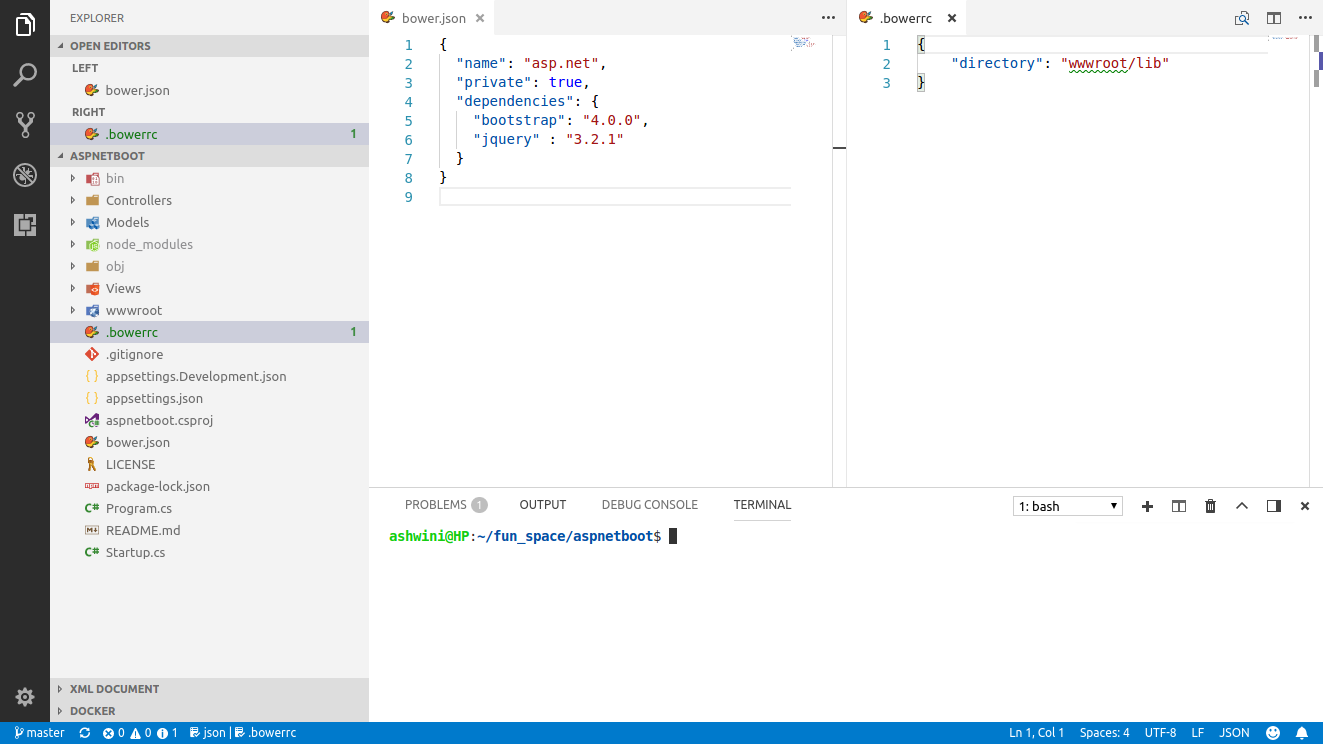Open the terminal selector dropdown showing 1: bash

[1067, 506]
